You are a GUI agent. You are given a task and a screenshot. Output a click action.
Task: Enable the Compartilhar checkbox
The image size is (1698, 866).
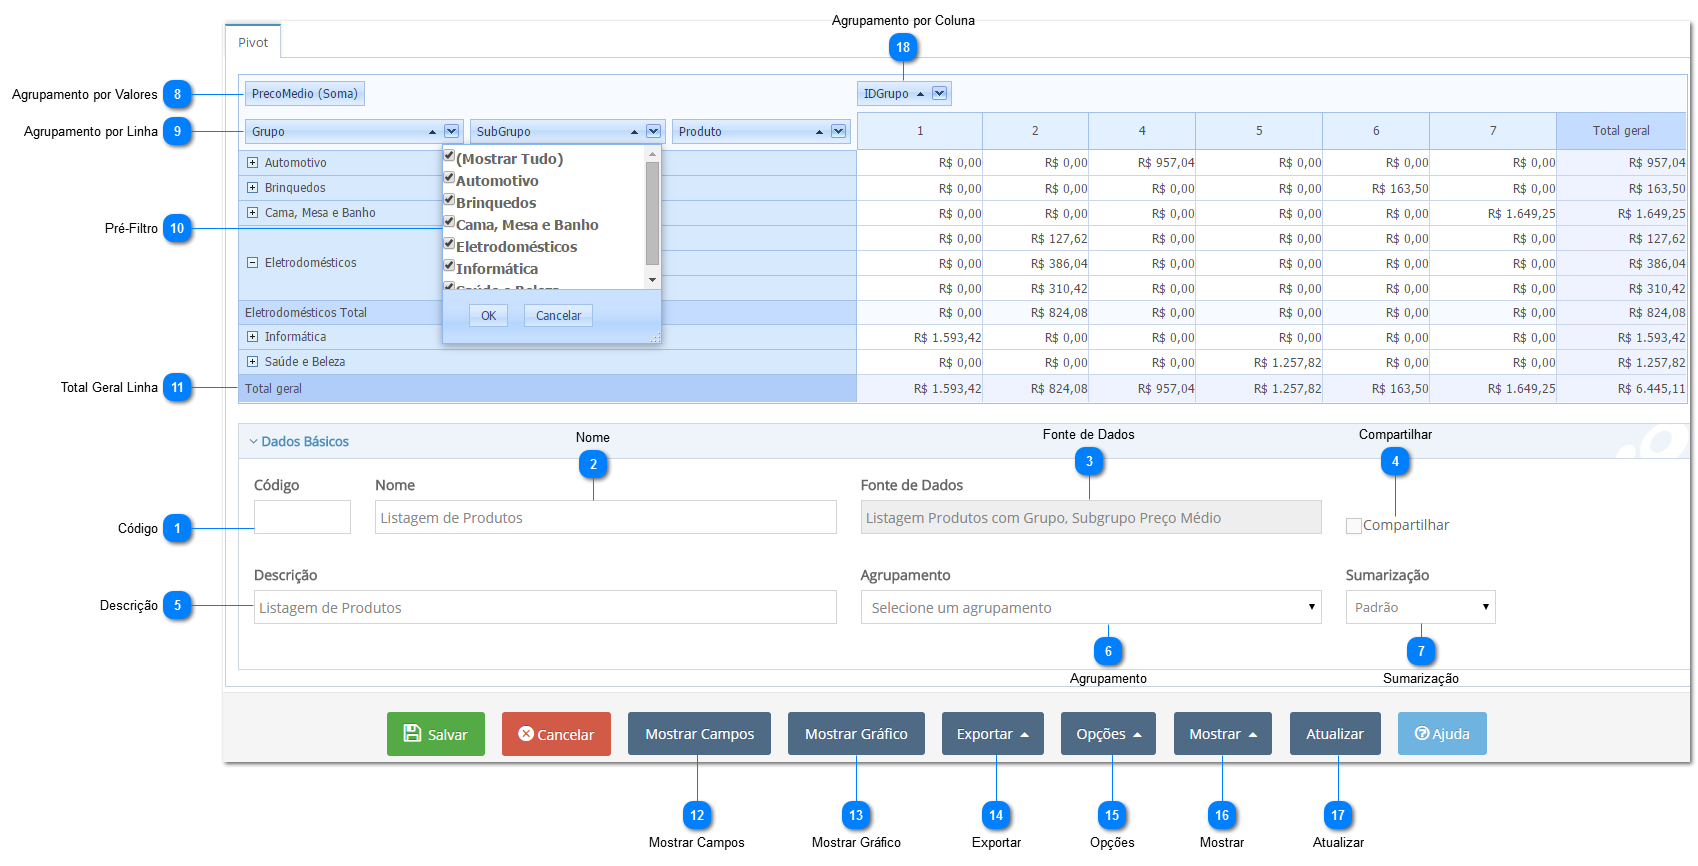click(1353, 526)
